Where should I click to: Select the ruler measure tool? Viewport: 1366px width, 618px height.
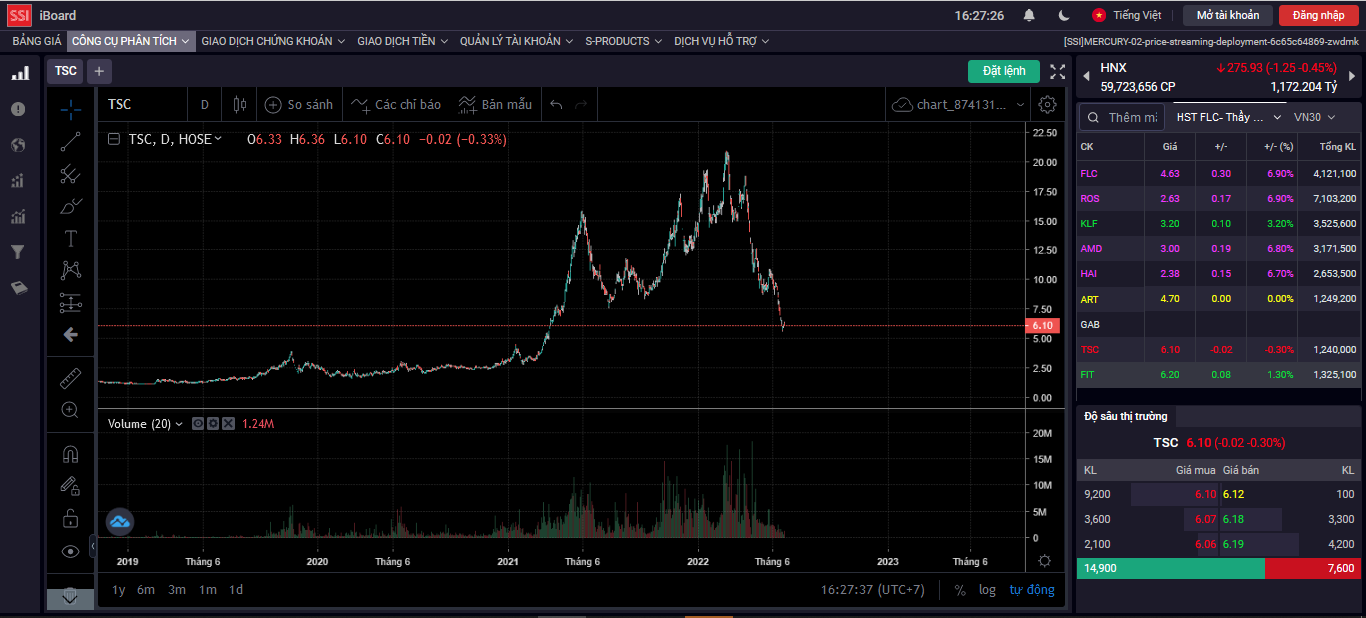[x=70, y=378]
